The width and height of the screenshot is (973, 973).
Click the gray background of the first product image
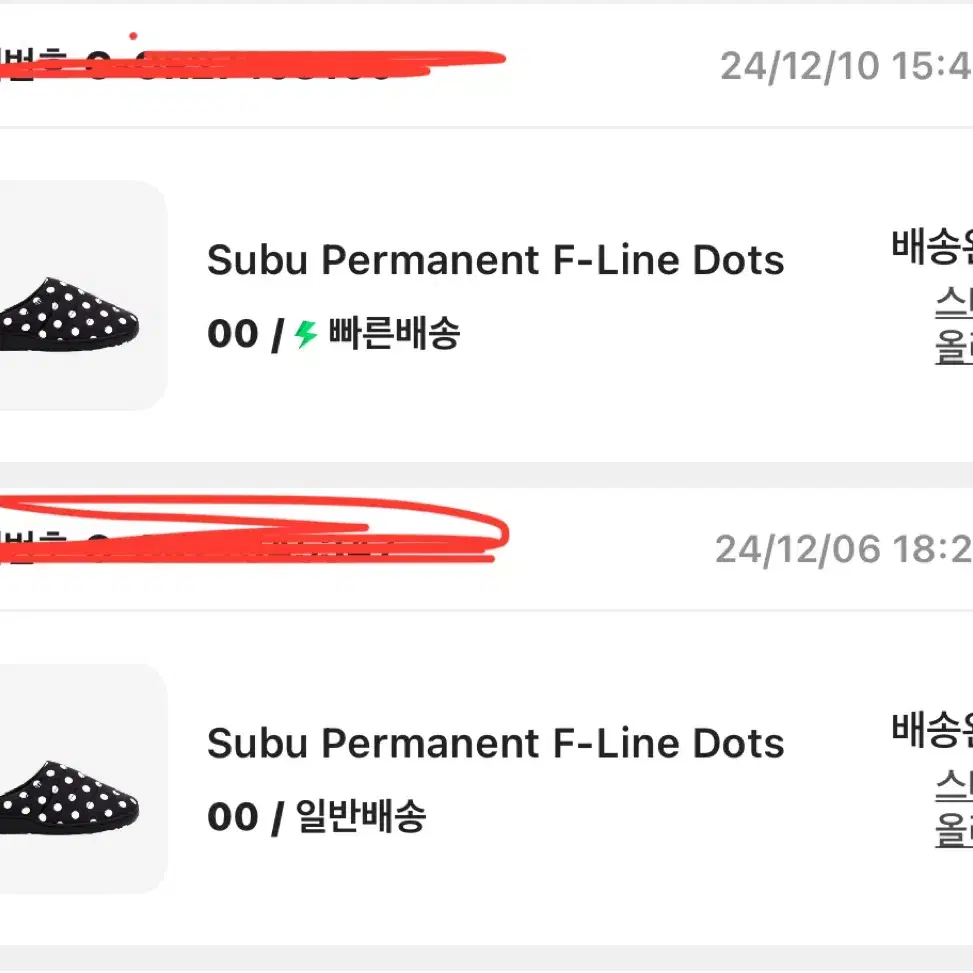click(84, 230)
